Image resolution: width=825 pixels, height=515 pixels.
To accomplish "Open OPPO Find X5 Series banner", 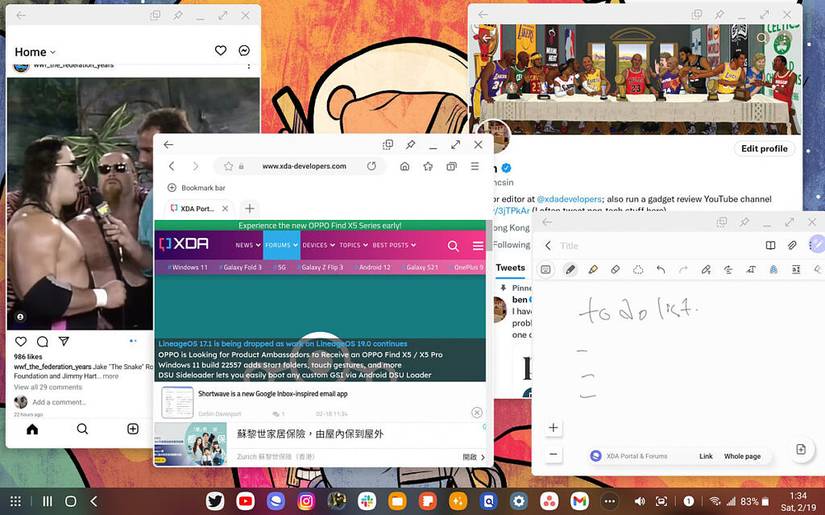I will (320, 225).
